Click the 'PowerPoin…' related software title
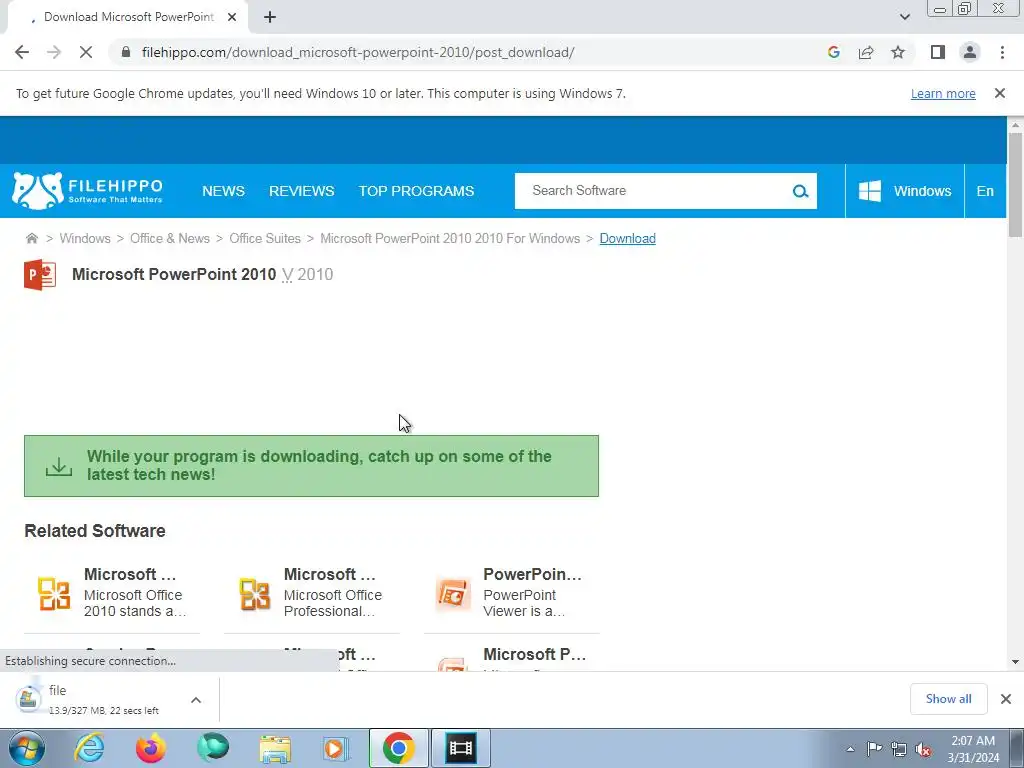The height and width of the screenshot is (768, 1024). coord(532,574)
